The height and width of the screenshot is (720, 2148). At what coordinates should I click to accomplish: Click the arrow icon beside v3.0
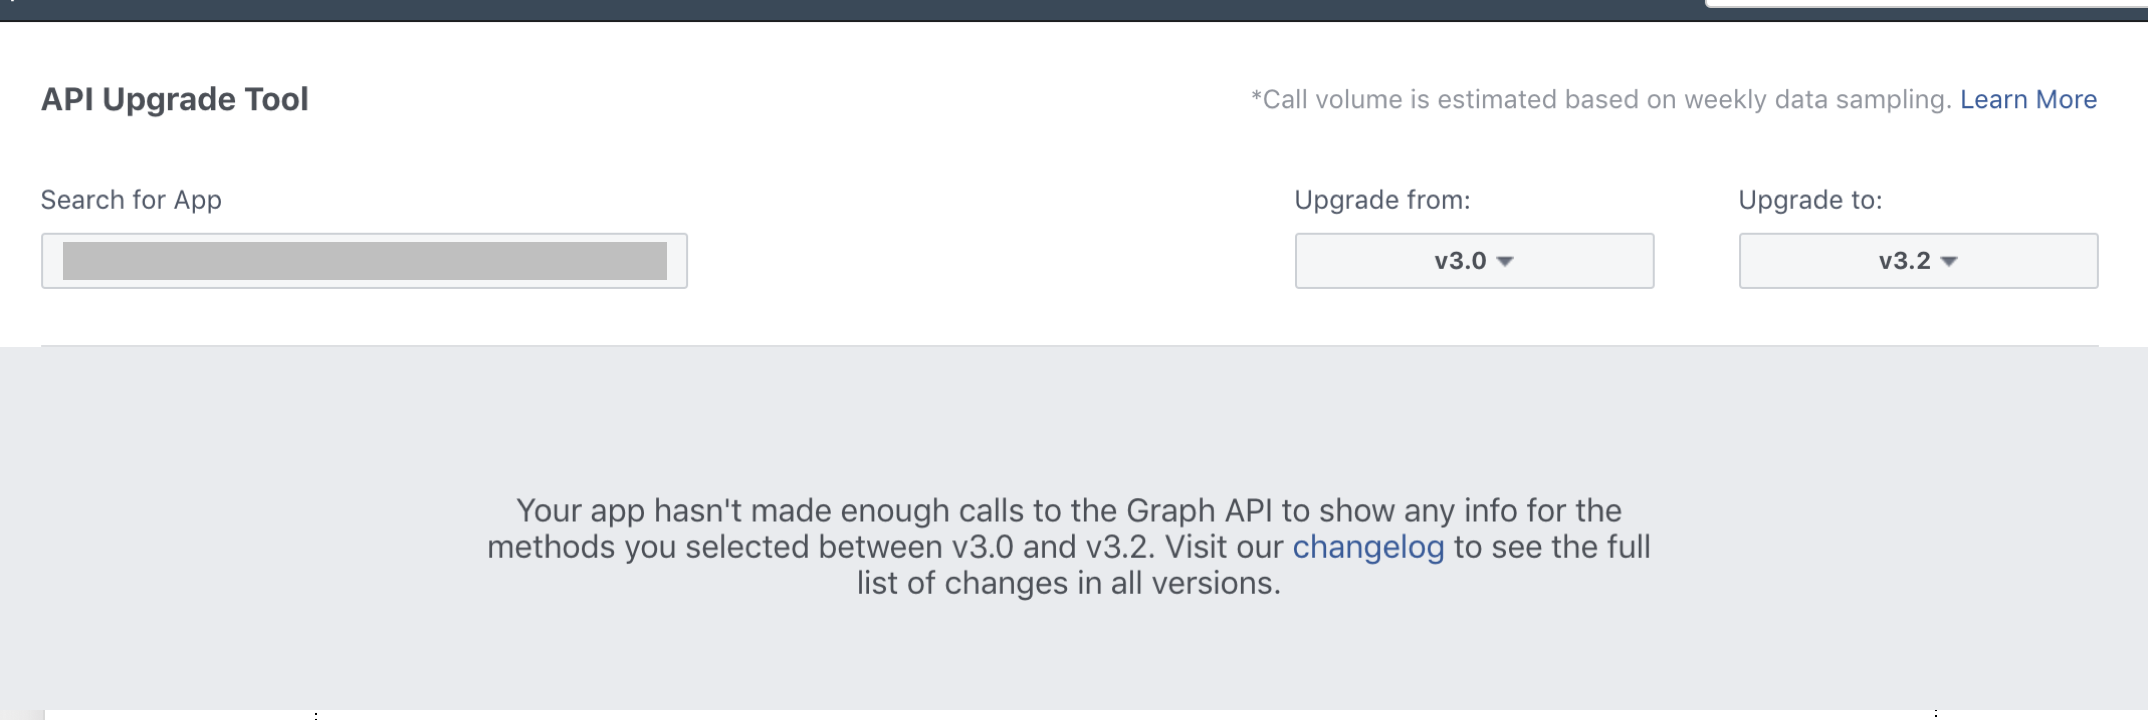coord(1505,262)
